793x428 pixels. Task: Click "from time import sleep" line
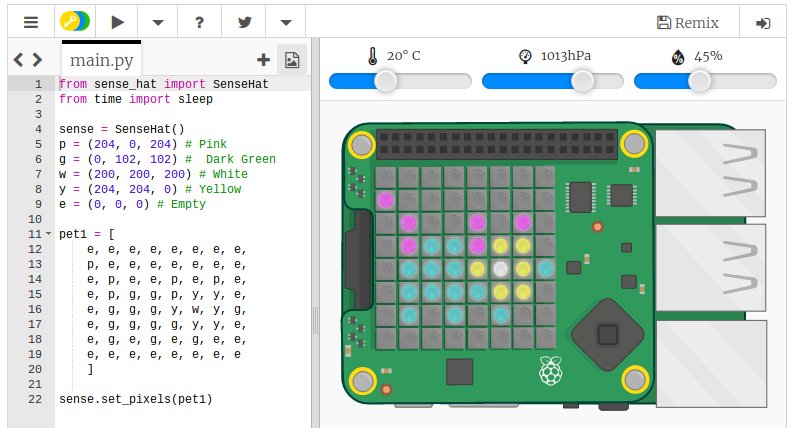[136, 99]
